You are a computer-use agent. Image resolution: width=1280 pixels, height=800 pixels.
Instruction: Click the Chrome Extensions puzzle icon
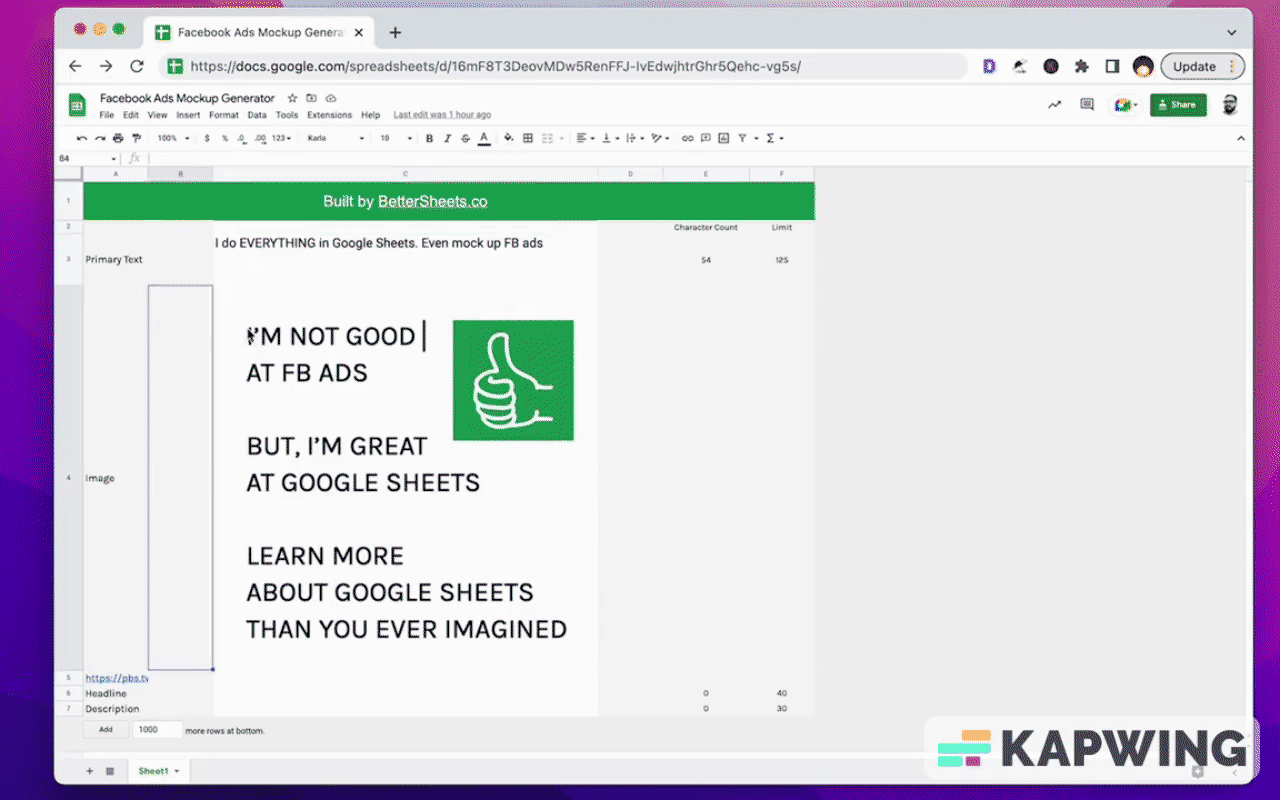1081,66
